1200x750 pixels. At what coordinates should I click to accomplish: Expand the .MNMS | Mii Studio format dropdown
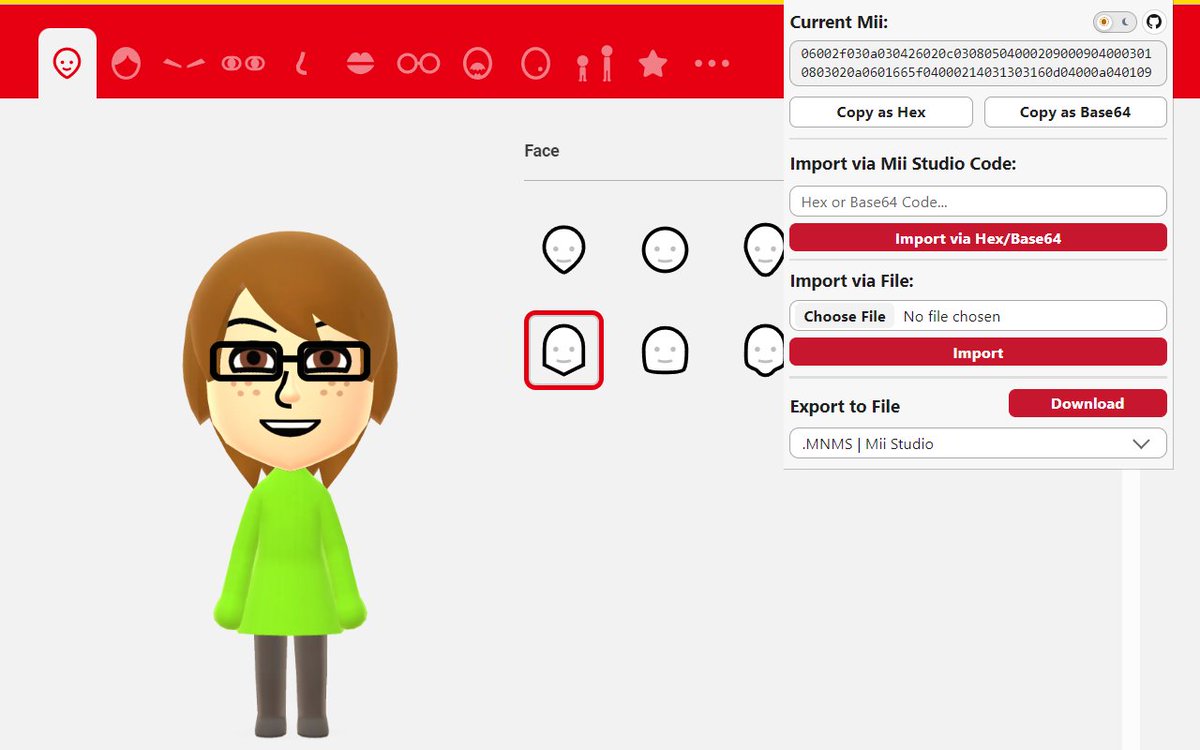[x=978, y=443]
